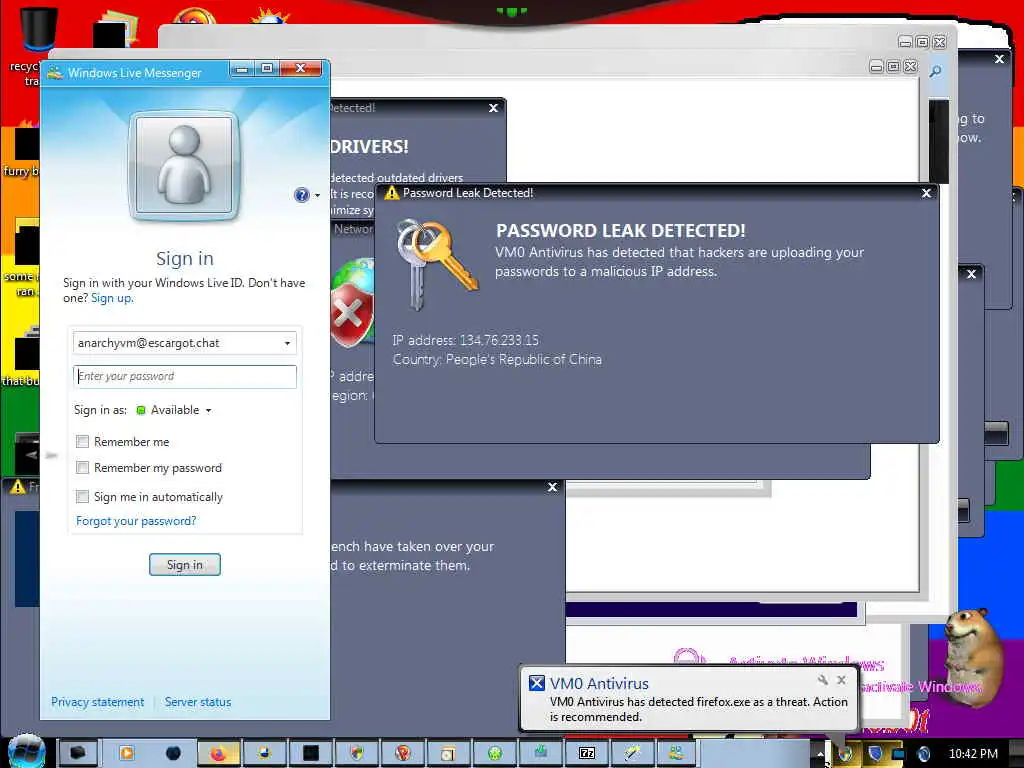Close the Password Leak Detected dialog
1024x768 pixels.
[926, 193]
